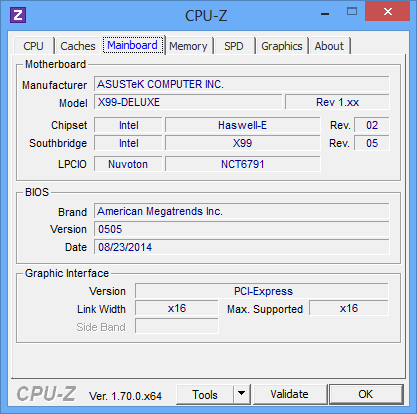417x414 pixels.
Task: Expand the Tools dropdown arrow
Action: point(242,395)
